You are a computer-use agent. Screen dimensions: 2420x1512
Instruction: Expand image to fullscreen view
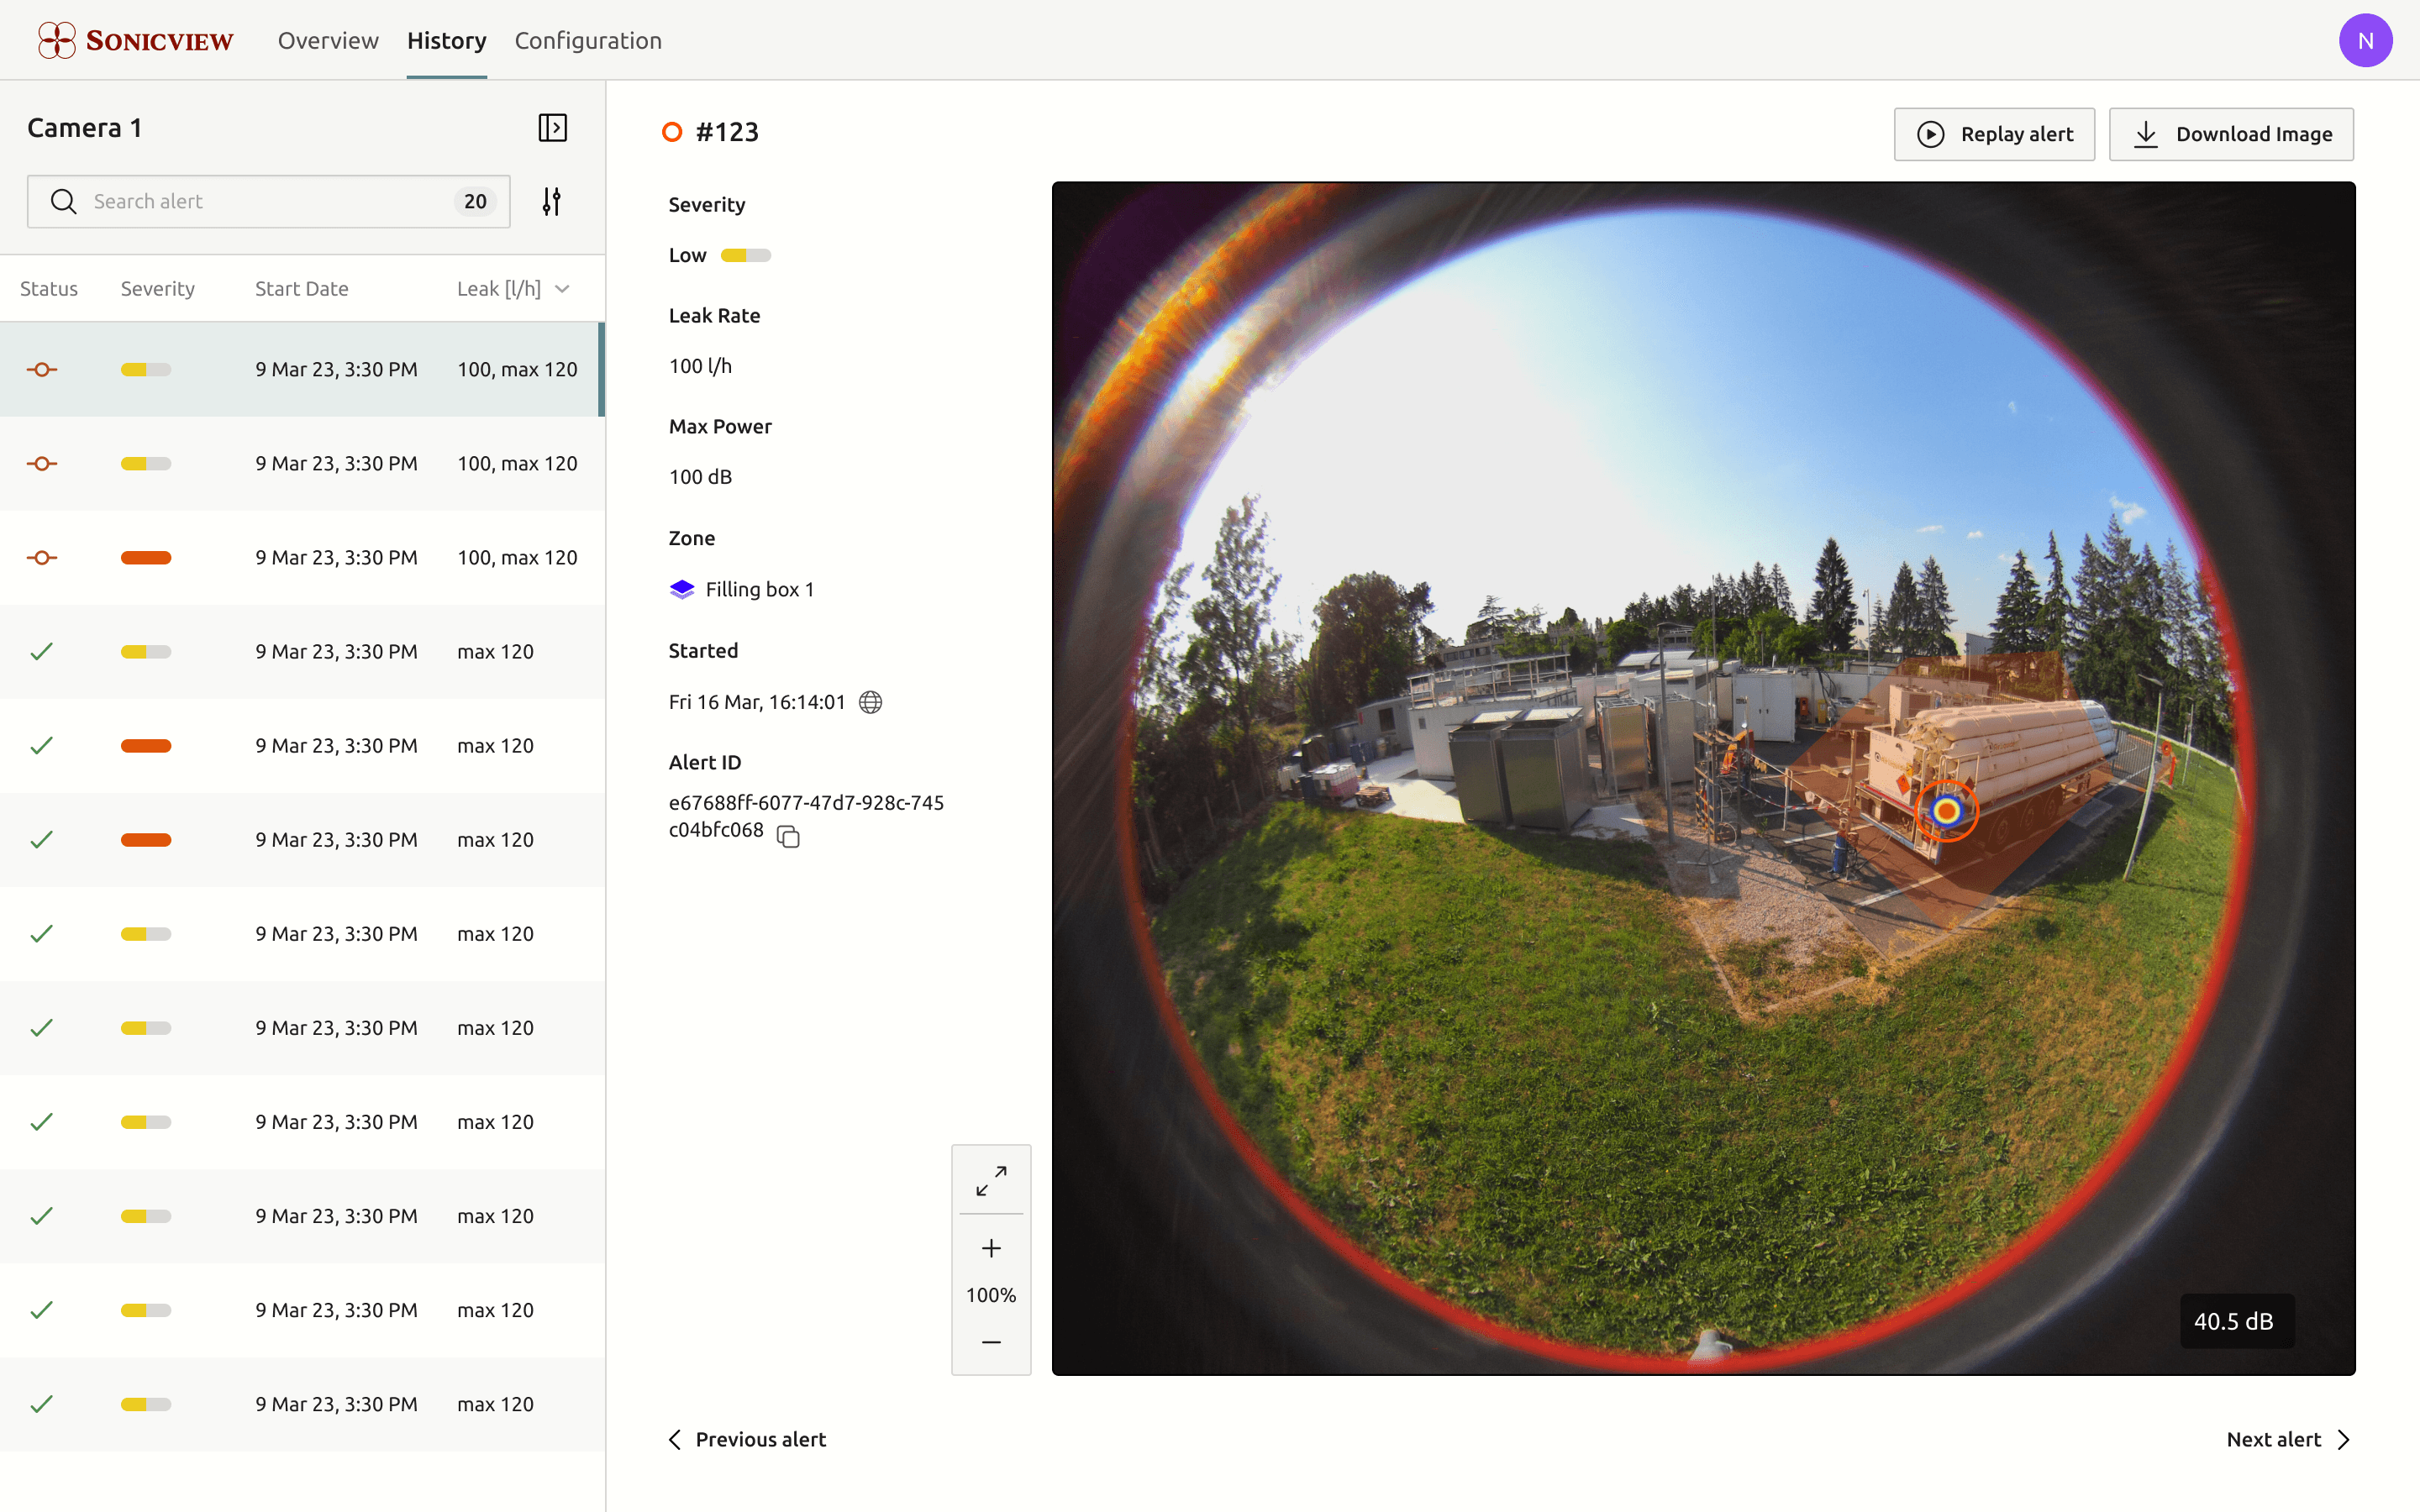[990, 1180]
